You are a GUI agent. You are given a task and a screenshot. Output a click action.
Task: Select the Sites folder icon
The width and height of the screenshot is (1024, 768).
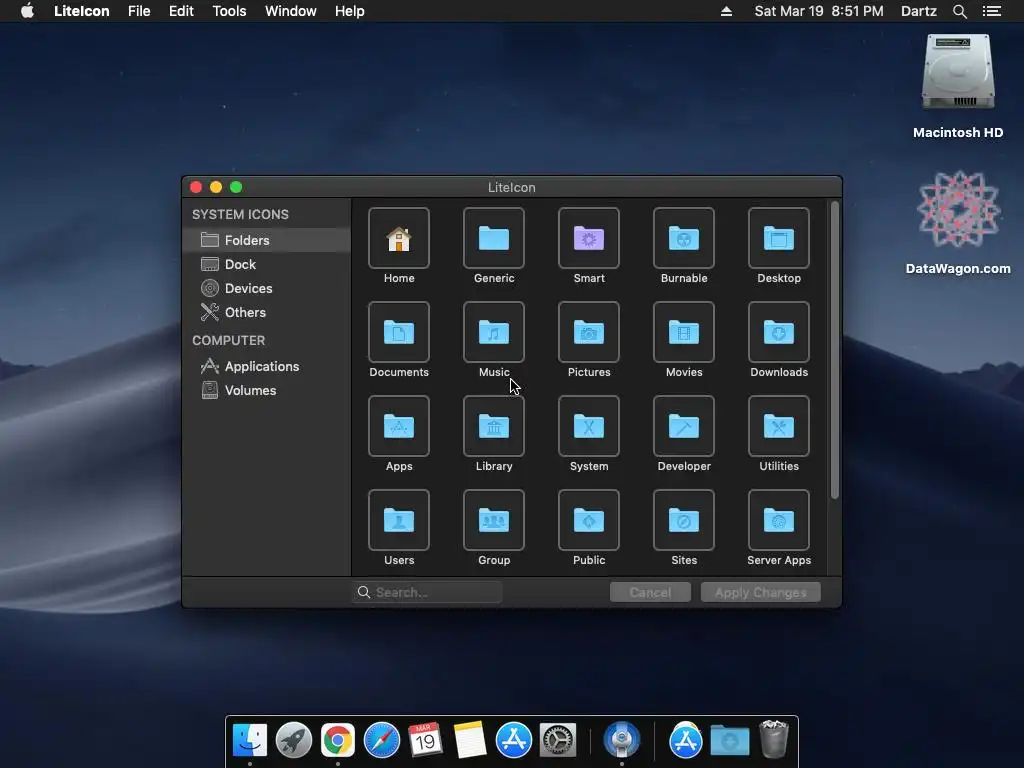point(684,520)
